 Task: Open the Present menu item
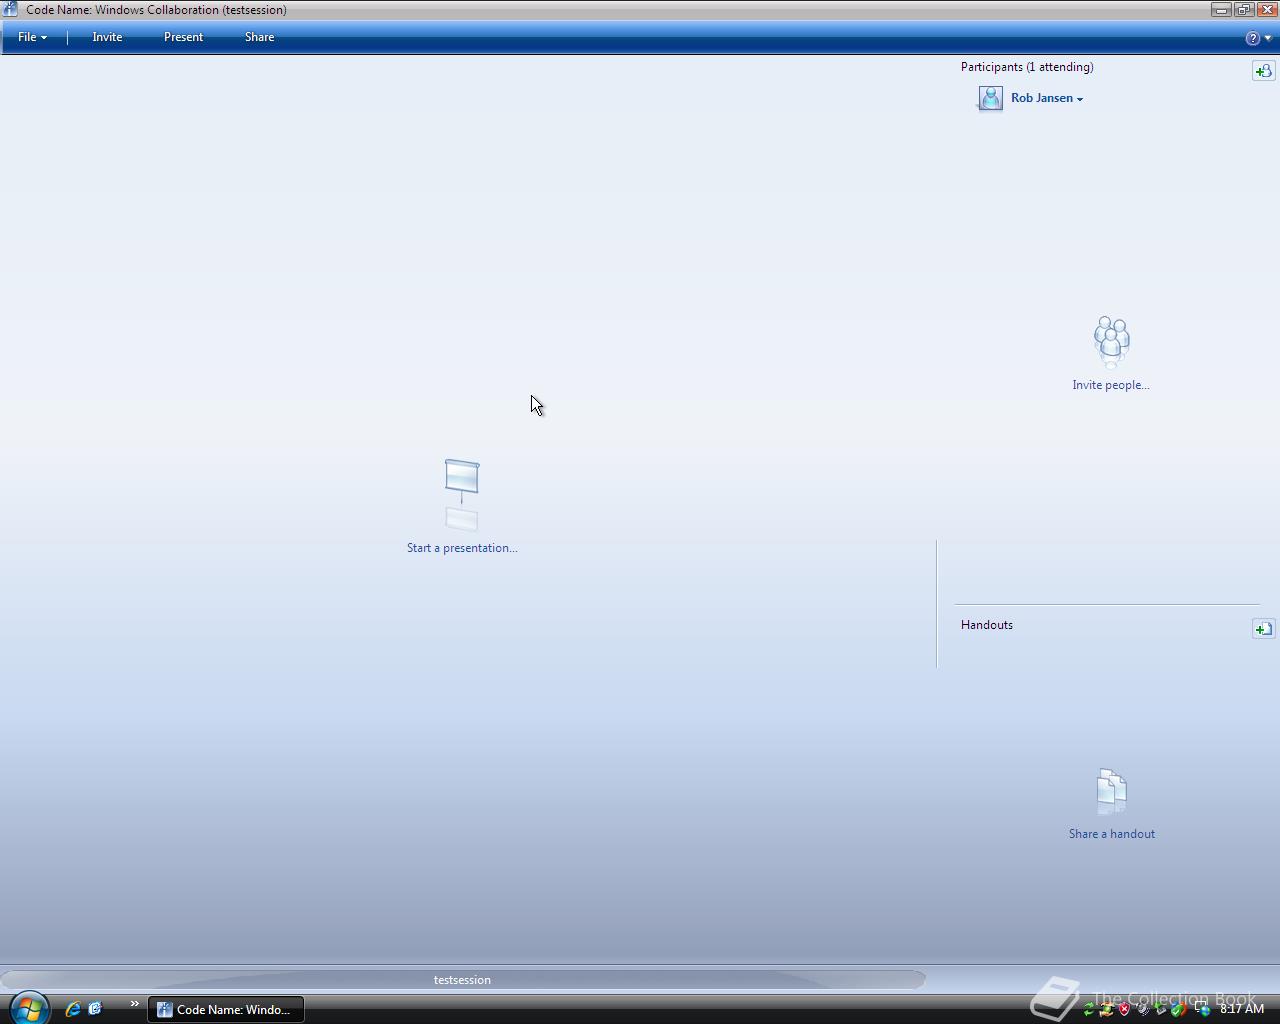183,37
